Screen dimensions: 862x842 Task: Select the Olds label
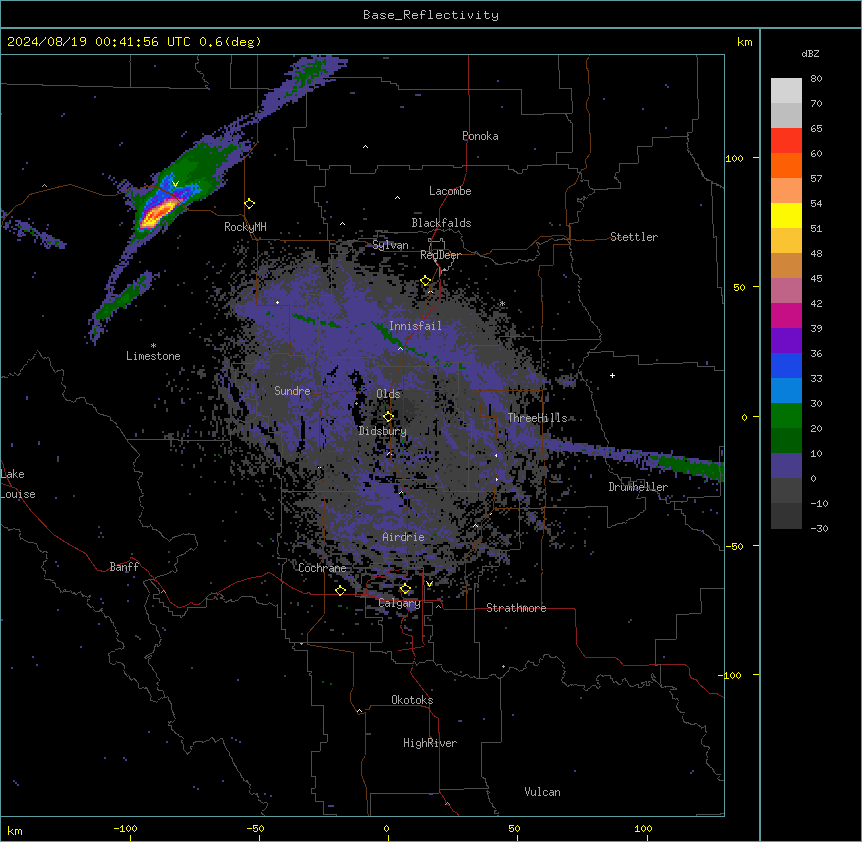click(x=388, y=394)
